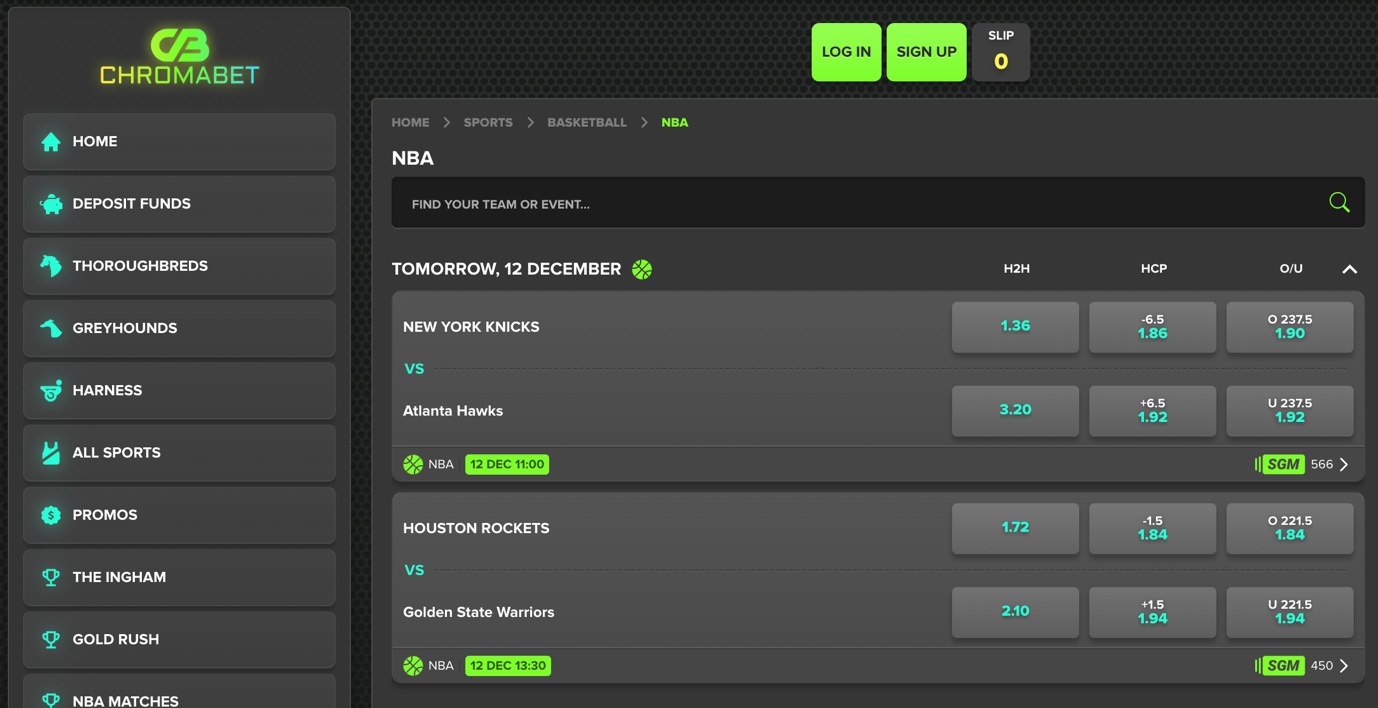Select The Ingham menu item

[x=179, y=577]
